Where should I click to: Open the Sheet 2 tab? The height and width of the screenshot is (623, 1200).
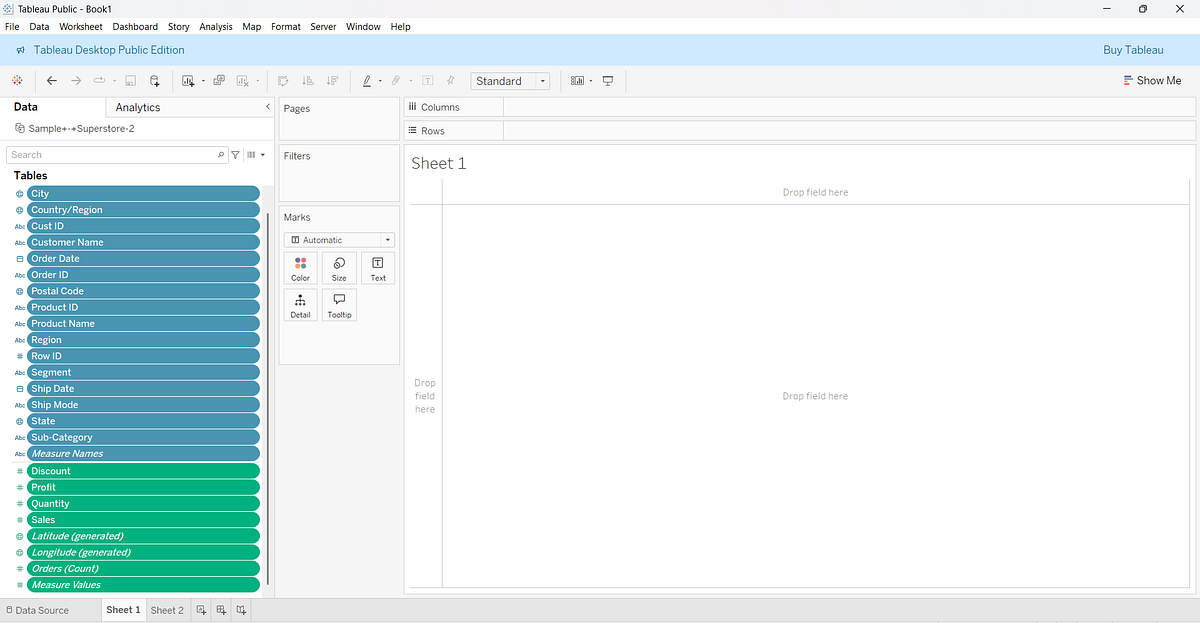coord(167,609)
